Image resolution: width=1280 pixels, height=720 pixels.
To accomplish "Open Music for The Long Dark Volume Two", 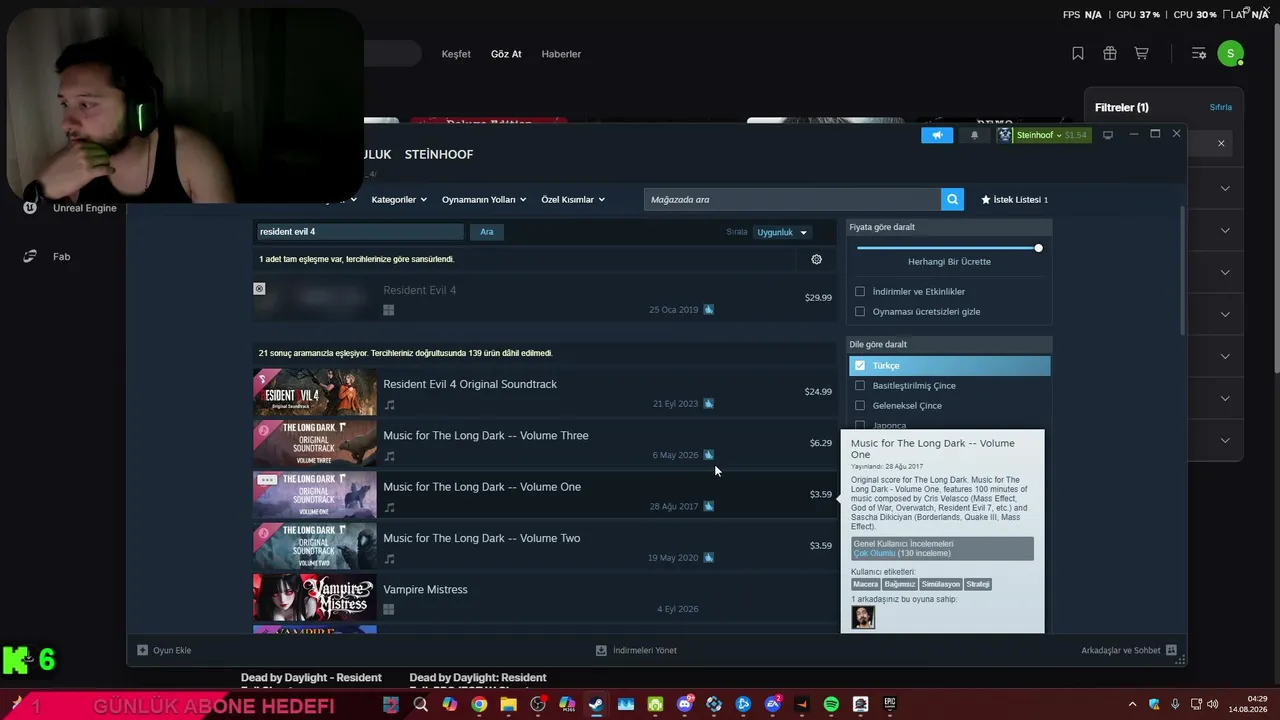I will 545,546.
